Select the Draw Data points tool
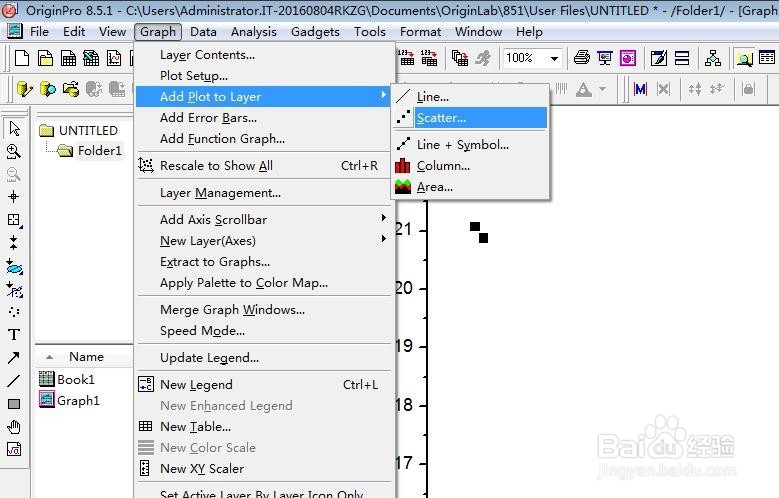Image resolution: width=779 pixels, height=498 pixels. 14,312
